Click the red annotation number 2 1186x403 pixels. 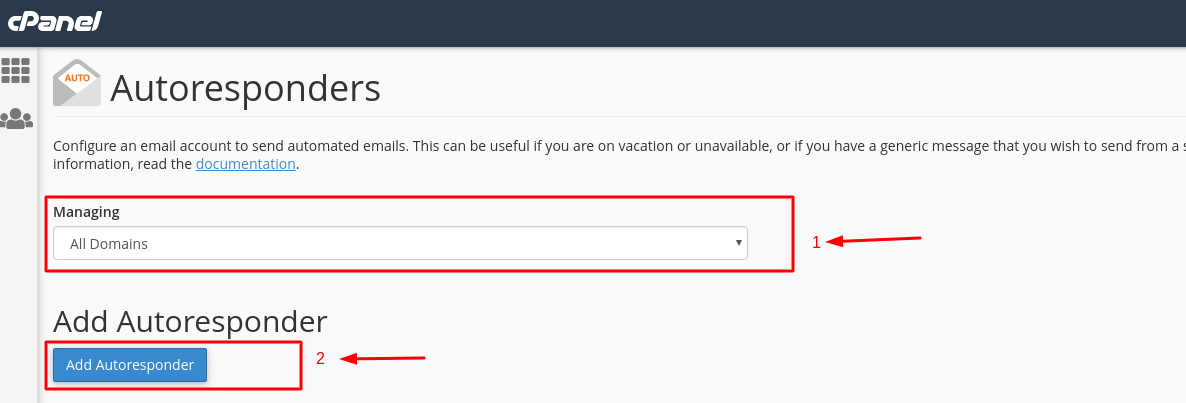tap(320, 358)
